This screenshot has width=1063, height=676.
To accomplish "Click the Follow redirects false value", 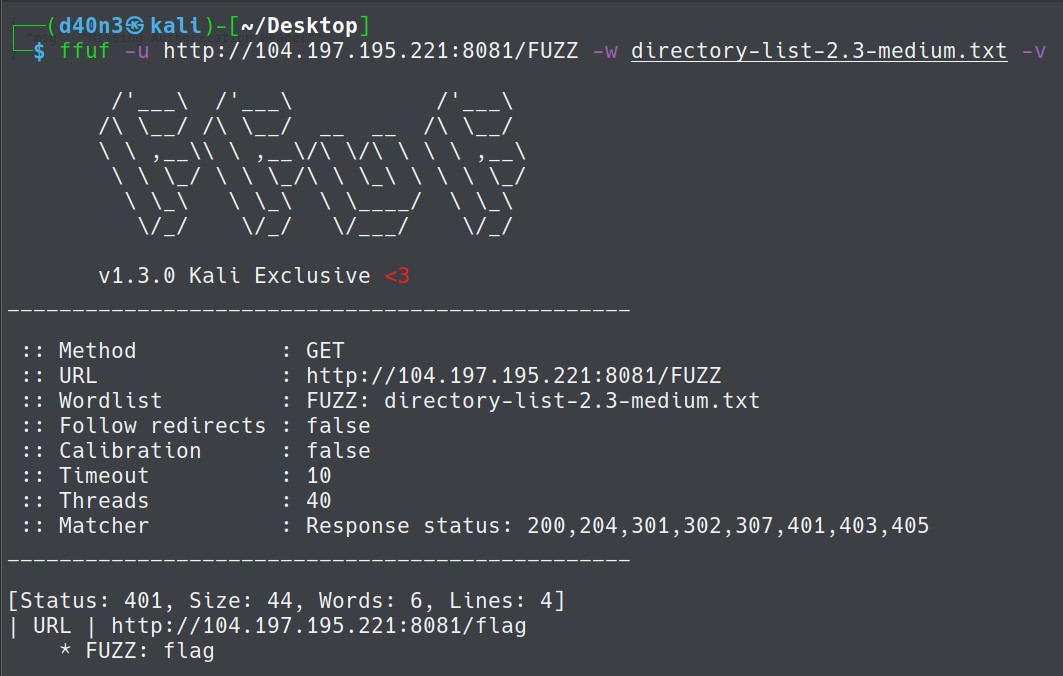I will point(338,426).
